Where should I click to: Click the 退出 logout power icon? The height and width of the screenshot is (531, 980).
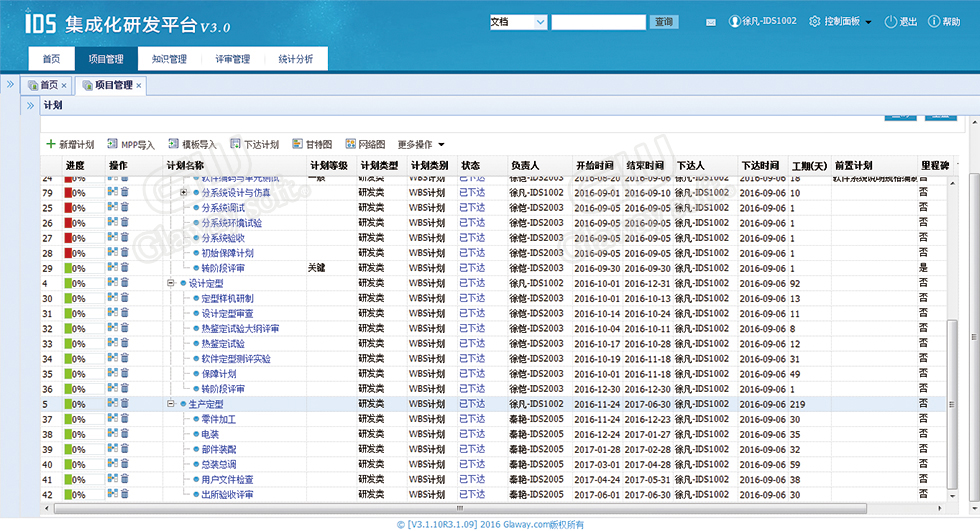coord(891,21)
